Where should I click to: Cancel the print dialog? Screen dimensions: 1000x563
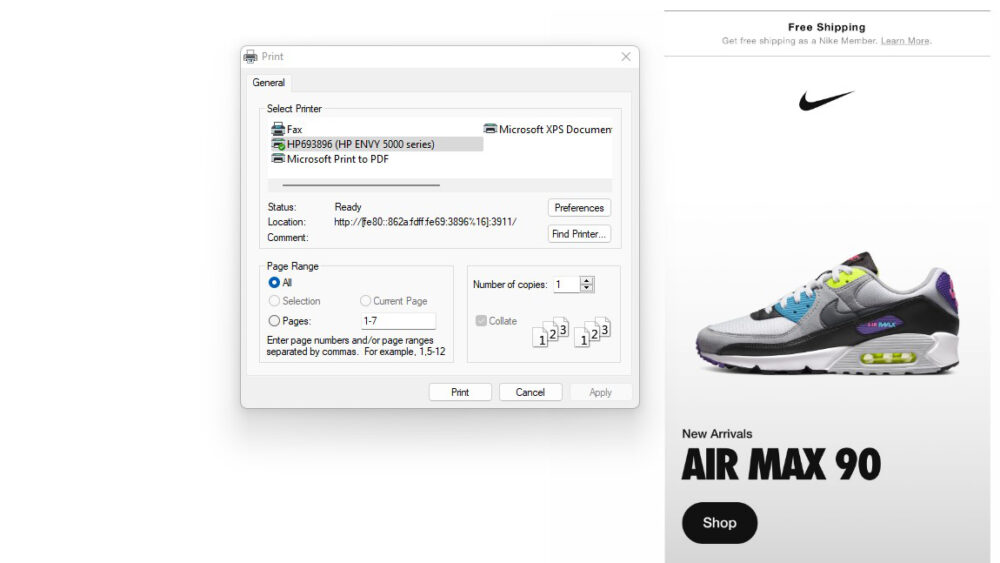530,392
